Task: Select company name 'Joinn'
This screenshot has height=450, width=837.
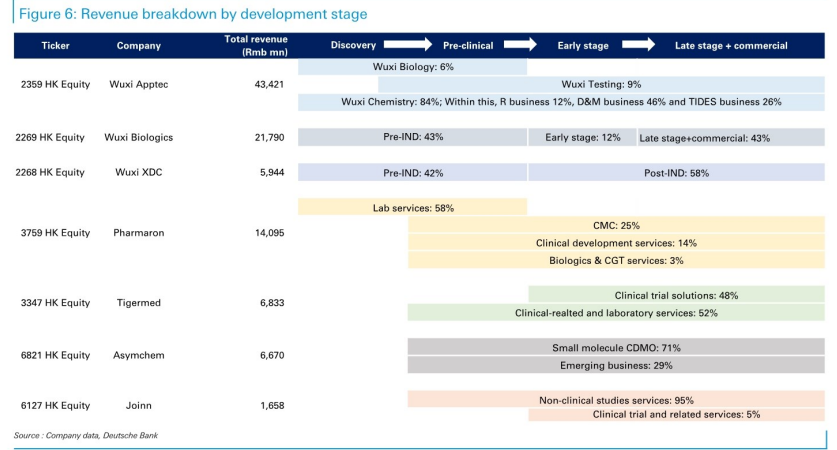Action: [x=139, y=405]
